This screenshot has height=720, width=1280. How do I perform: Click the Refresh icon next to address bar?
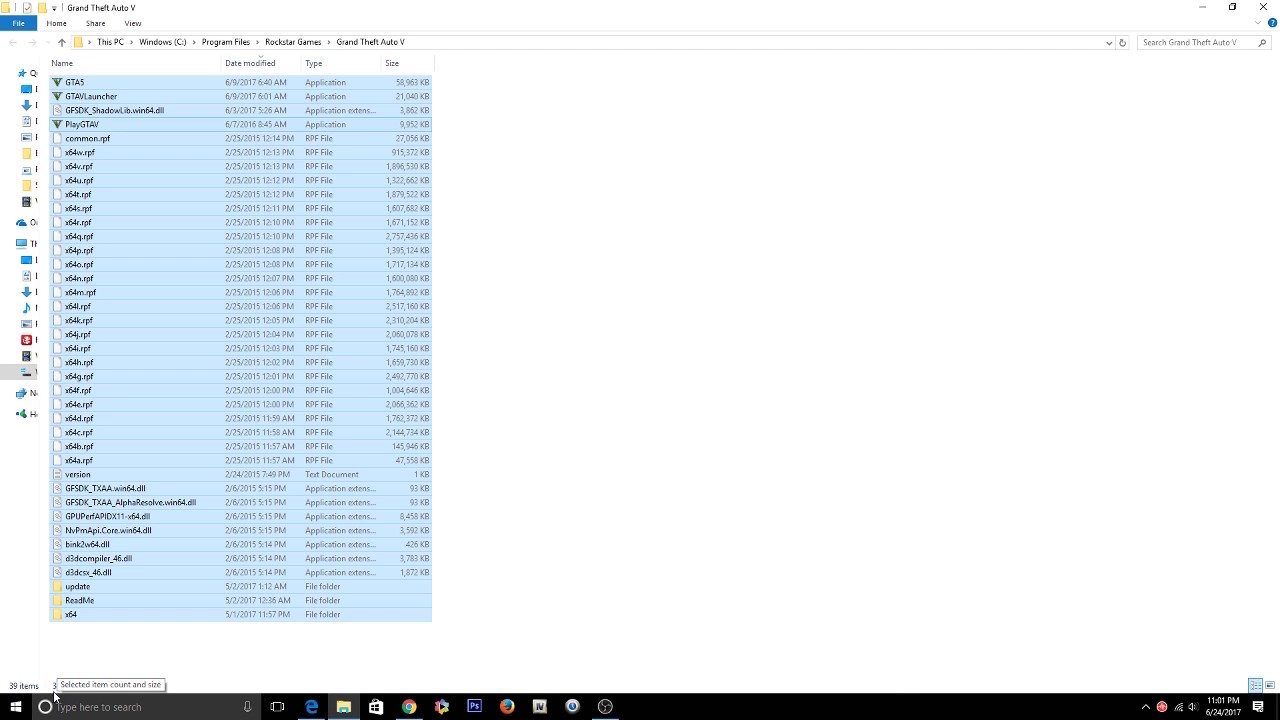pos(1121,42)
